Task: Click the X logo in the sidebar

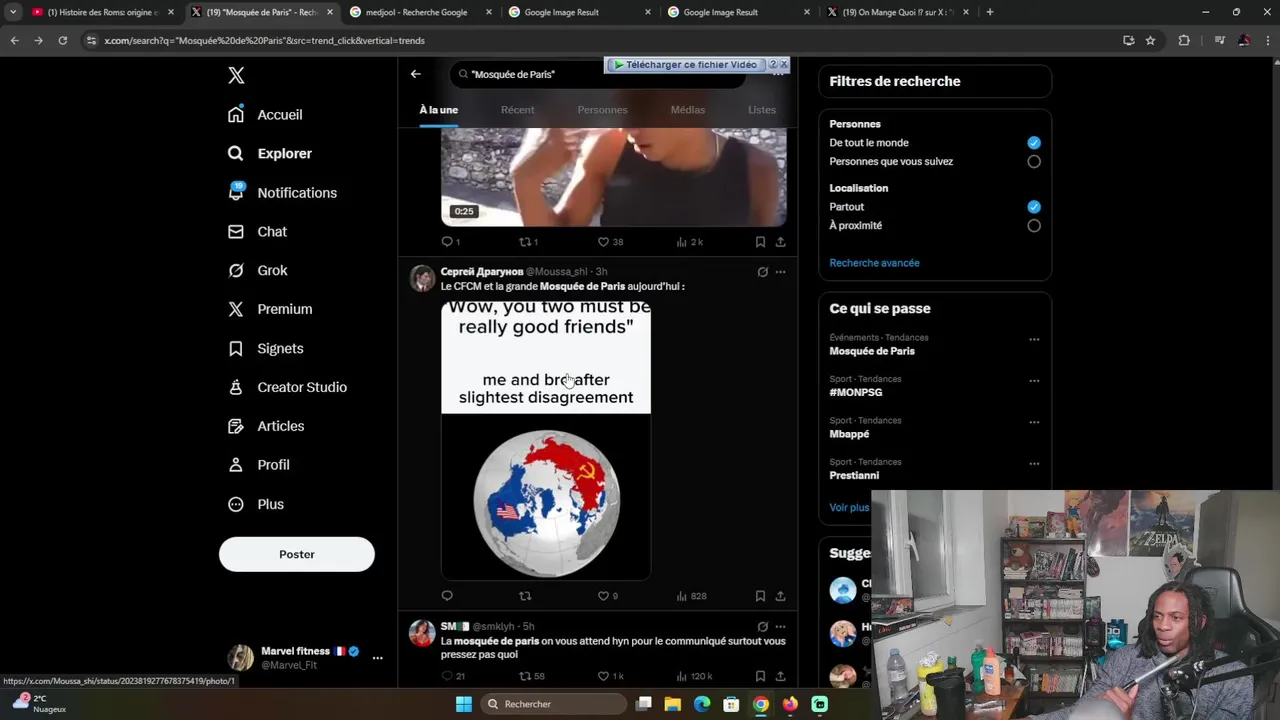Action: (x=236, y=75)
